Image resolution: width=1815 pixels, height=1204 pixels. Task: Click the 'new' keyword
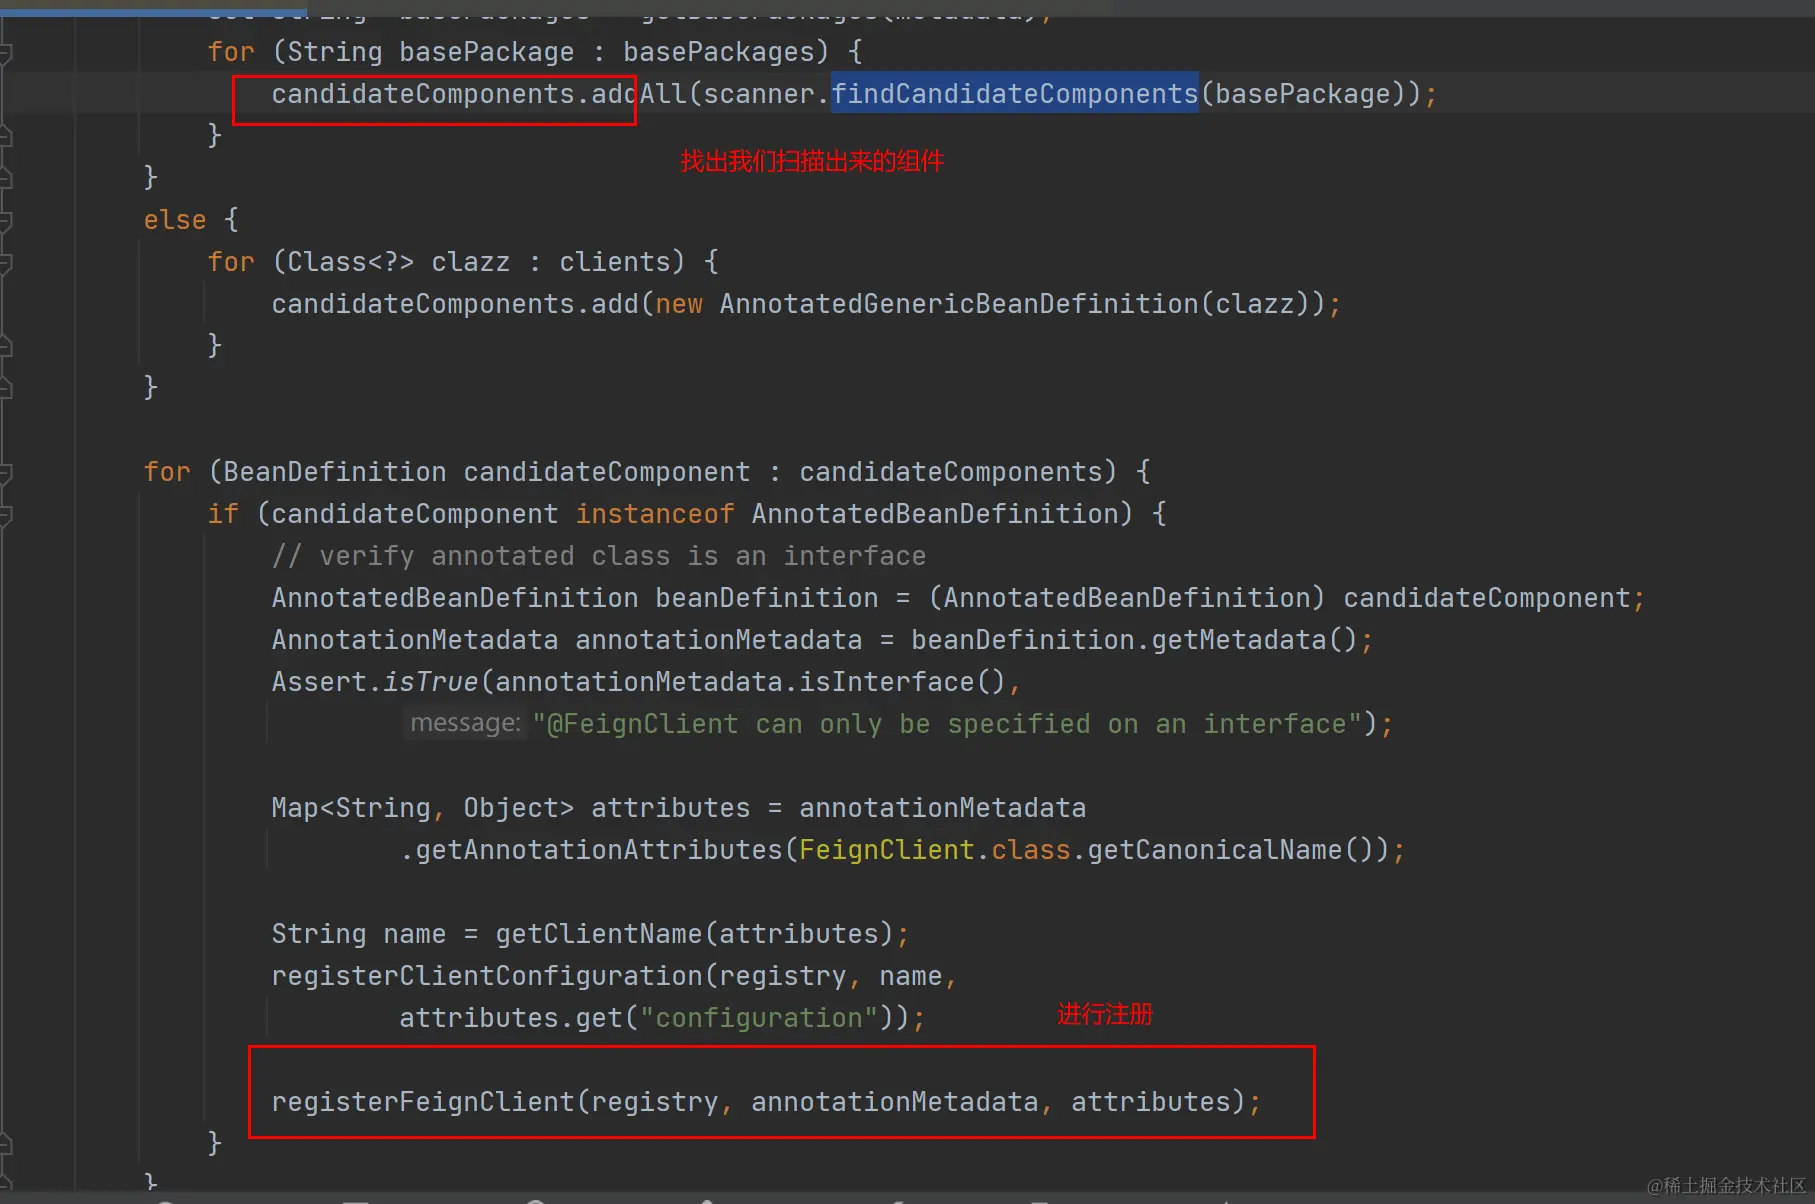tap(679, 304)
